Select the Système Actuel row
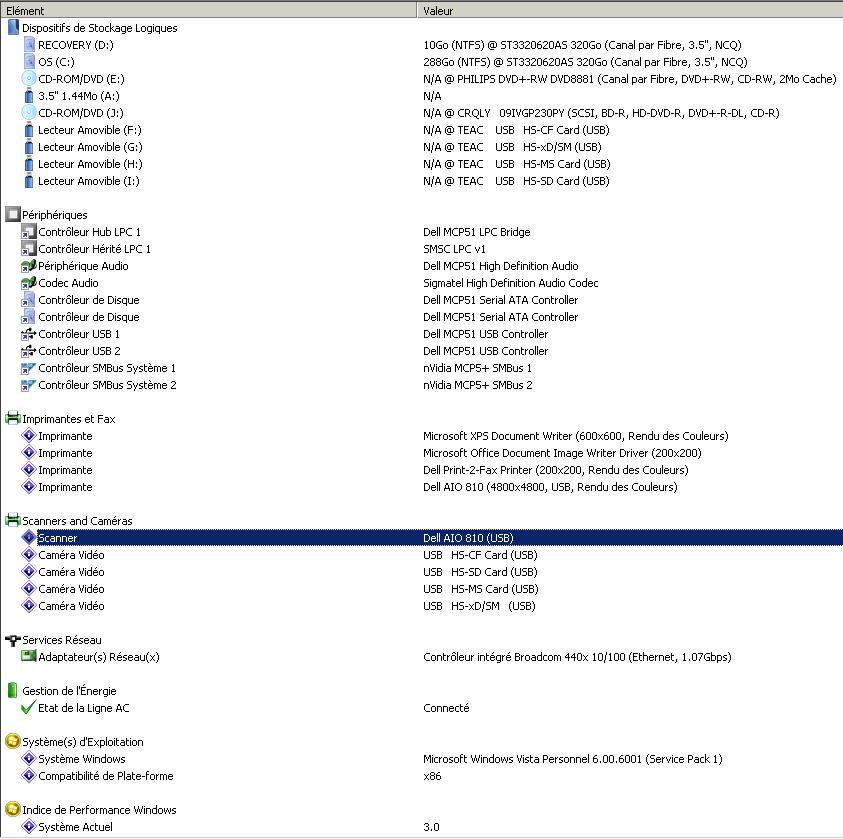This screenshot has width=843, height=839. coord(422,827)
